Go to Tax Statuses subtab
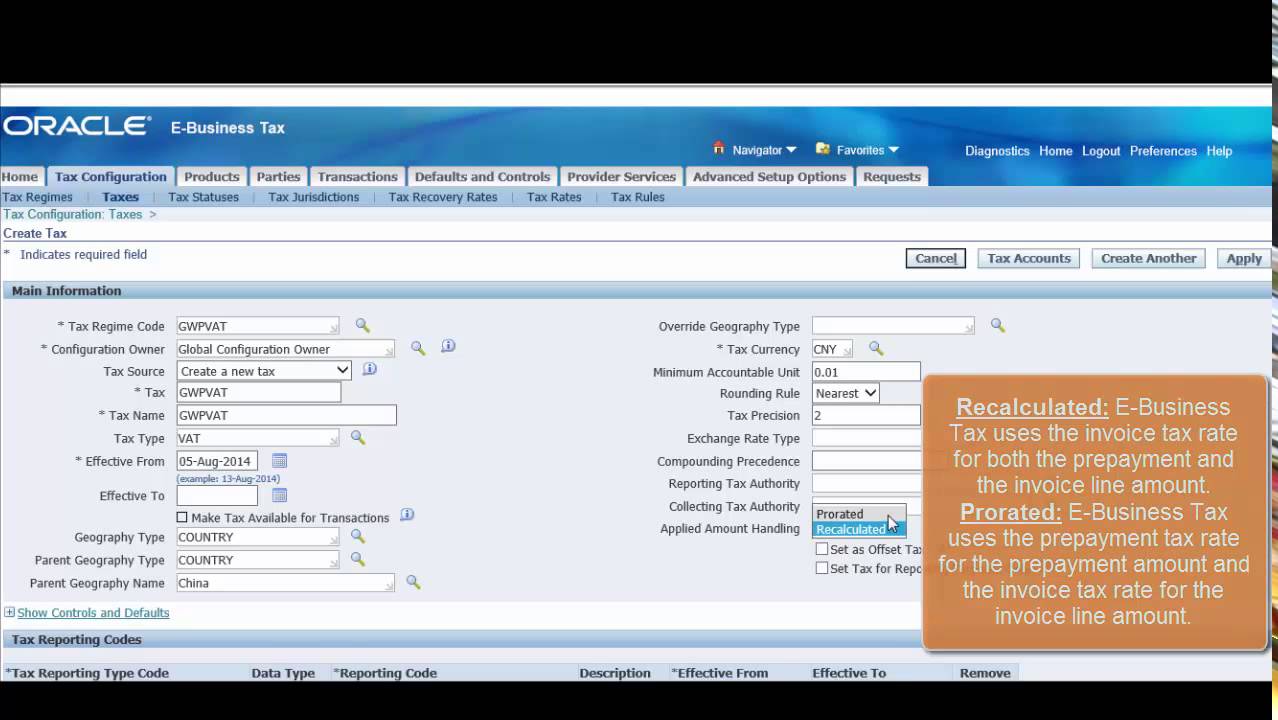Image resolution: width=1278 pixels, height=720 pixels. (203, 197)
